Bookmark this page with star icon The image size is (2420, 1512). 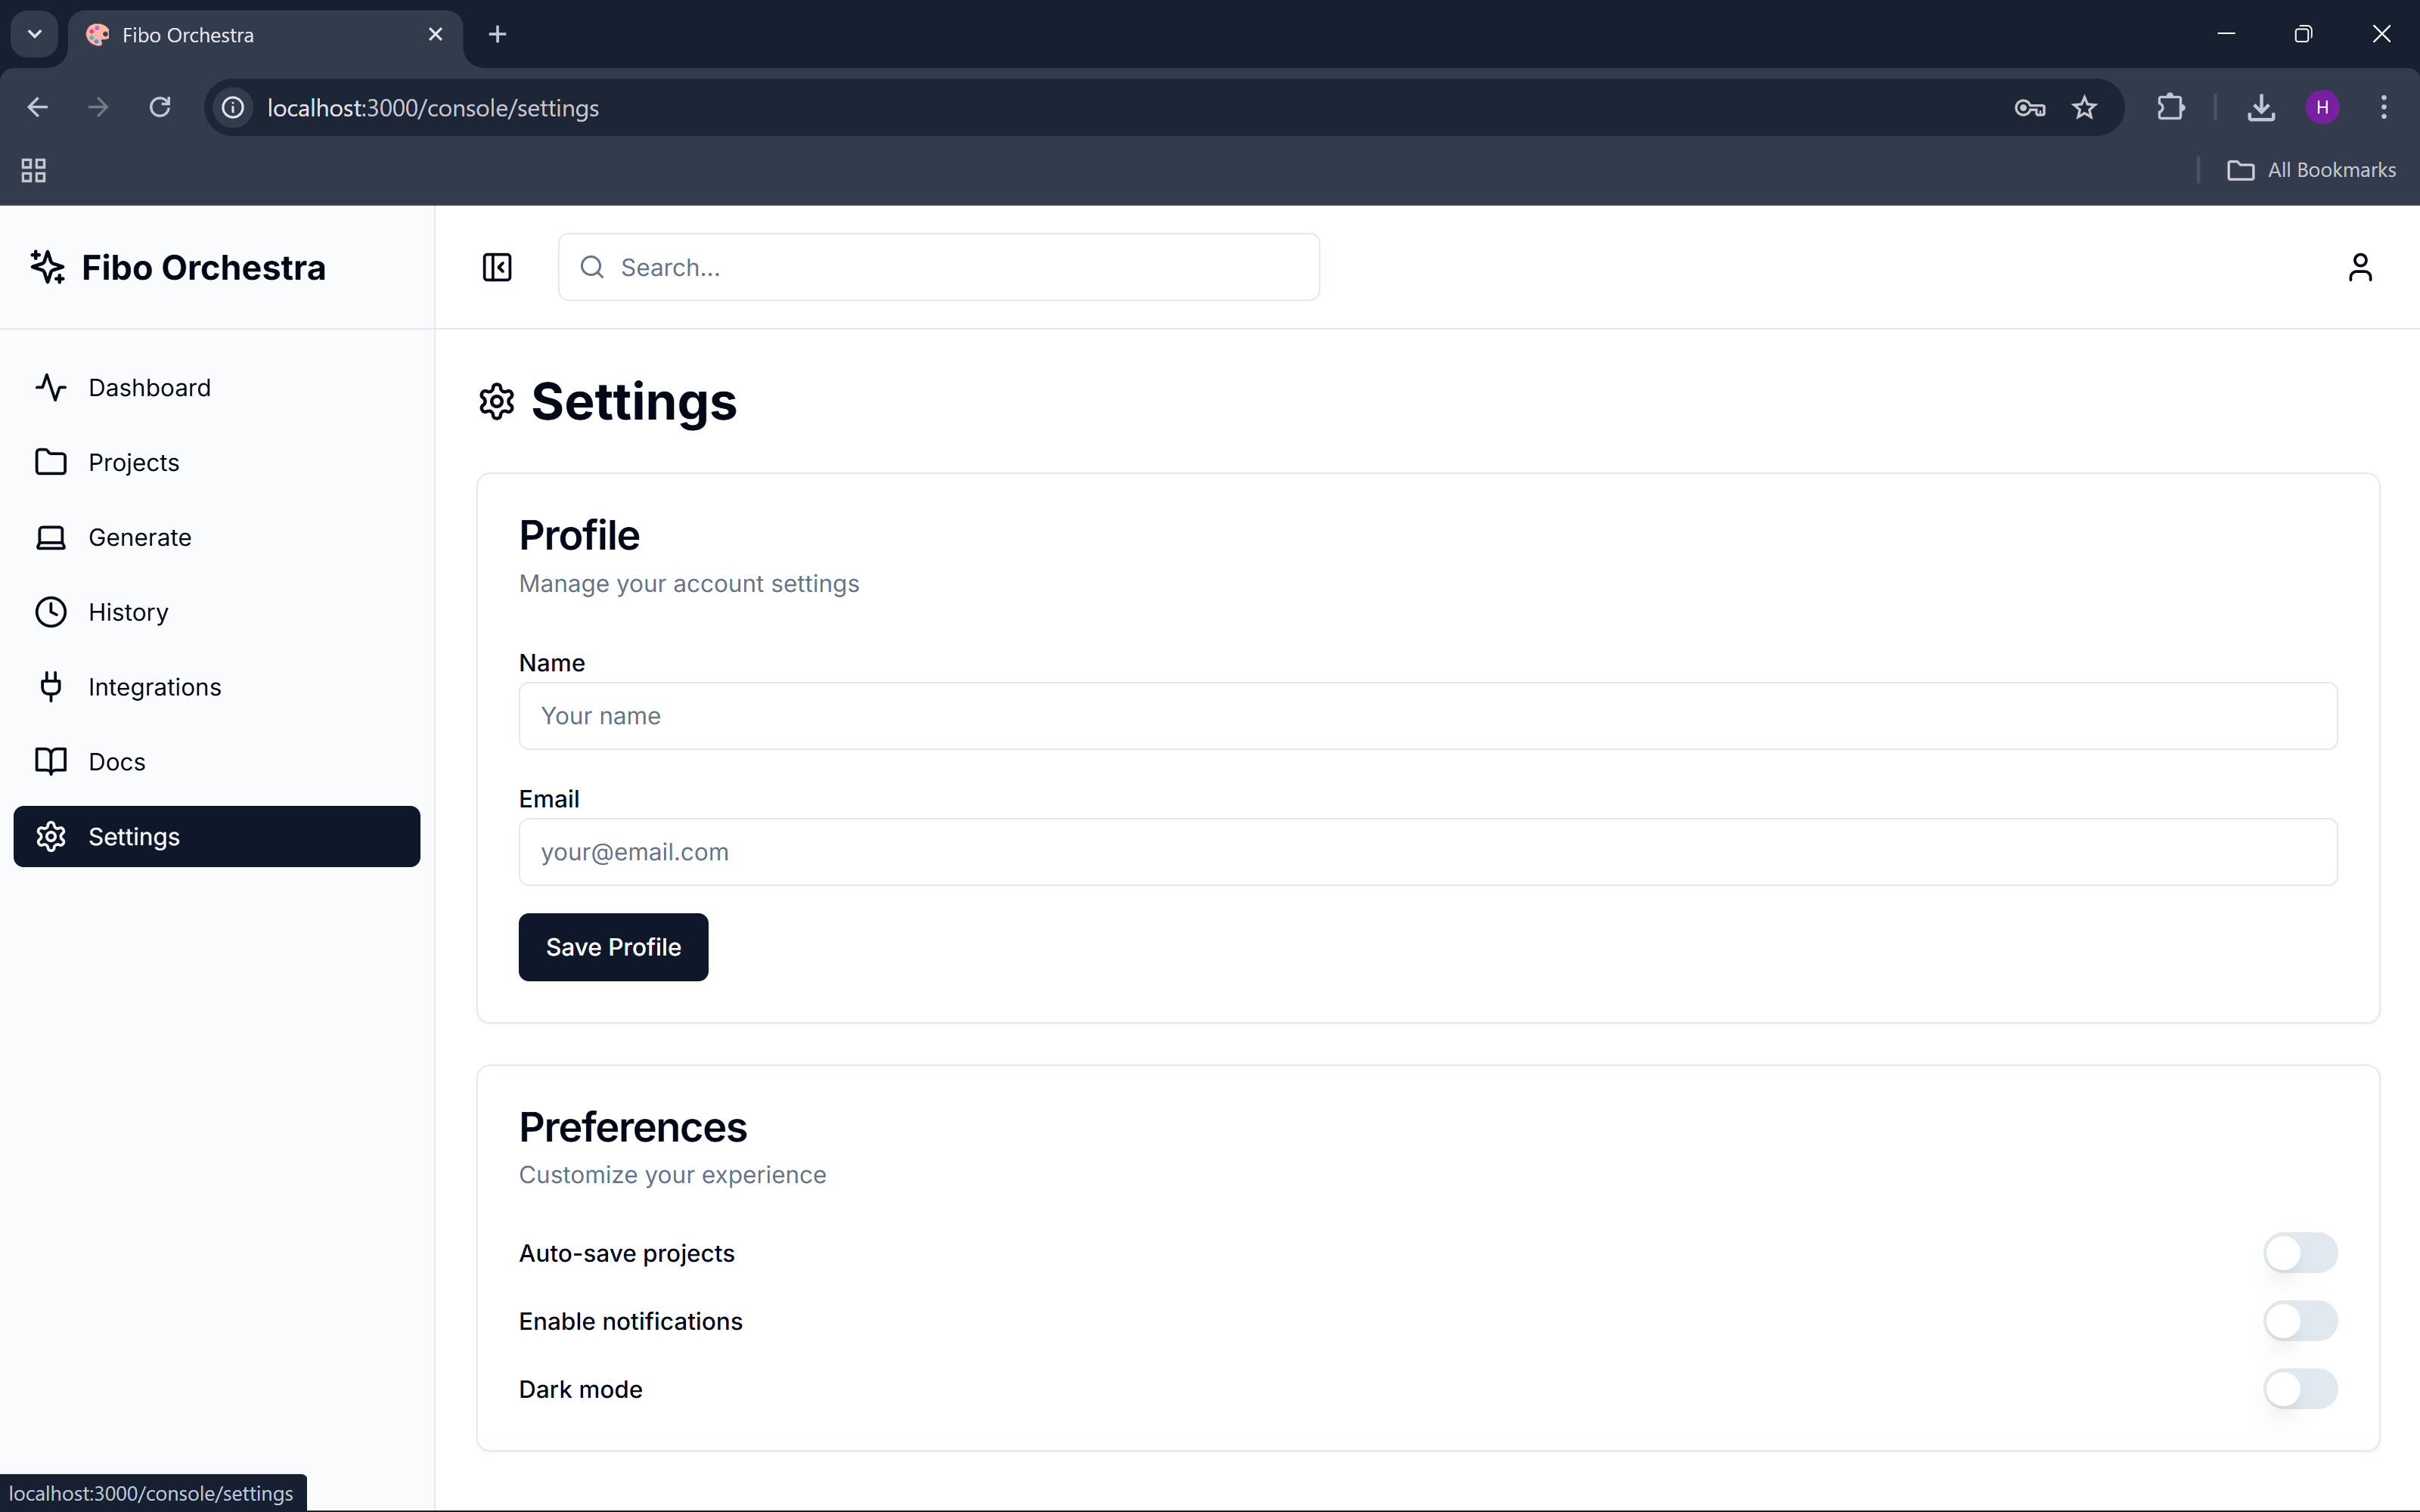[x=2084, y=107]
